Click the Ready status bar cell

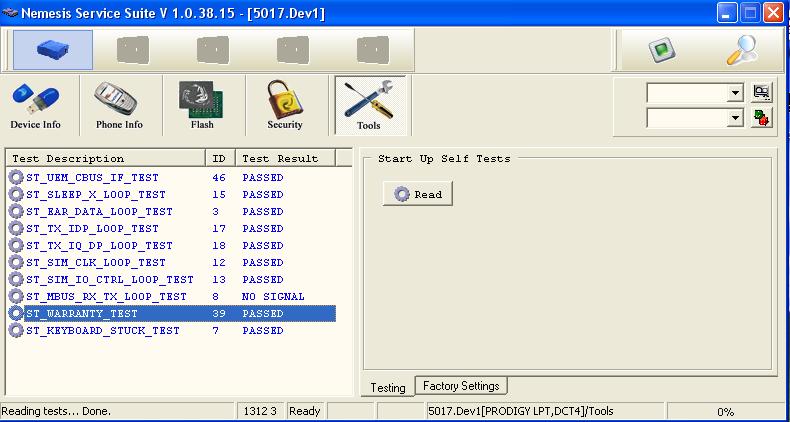pos(305,411)
